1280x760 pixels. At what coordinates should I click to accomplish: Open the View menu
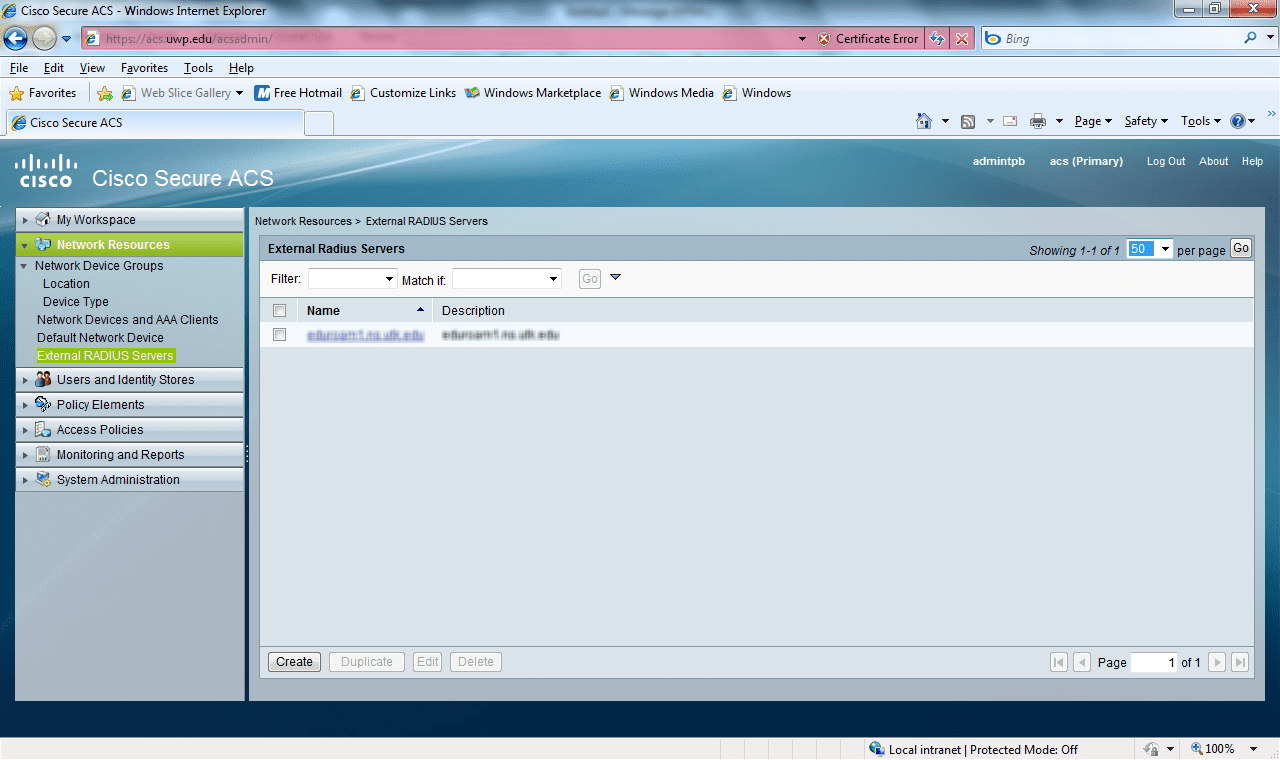92,68
